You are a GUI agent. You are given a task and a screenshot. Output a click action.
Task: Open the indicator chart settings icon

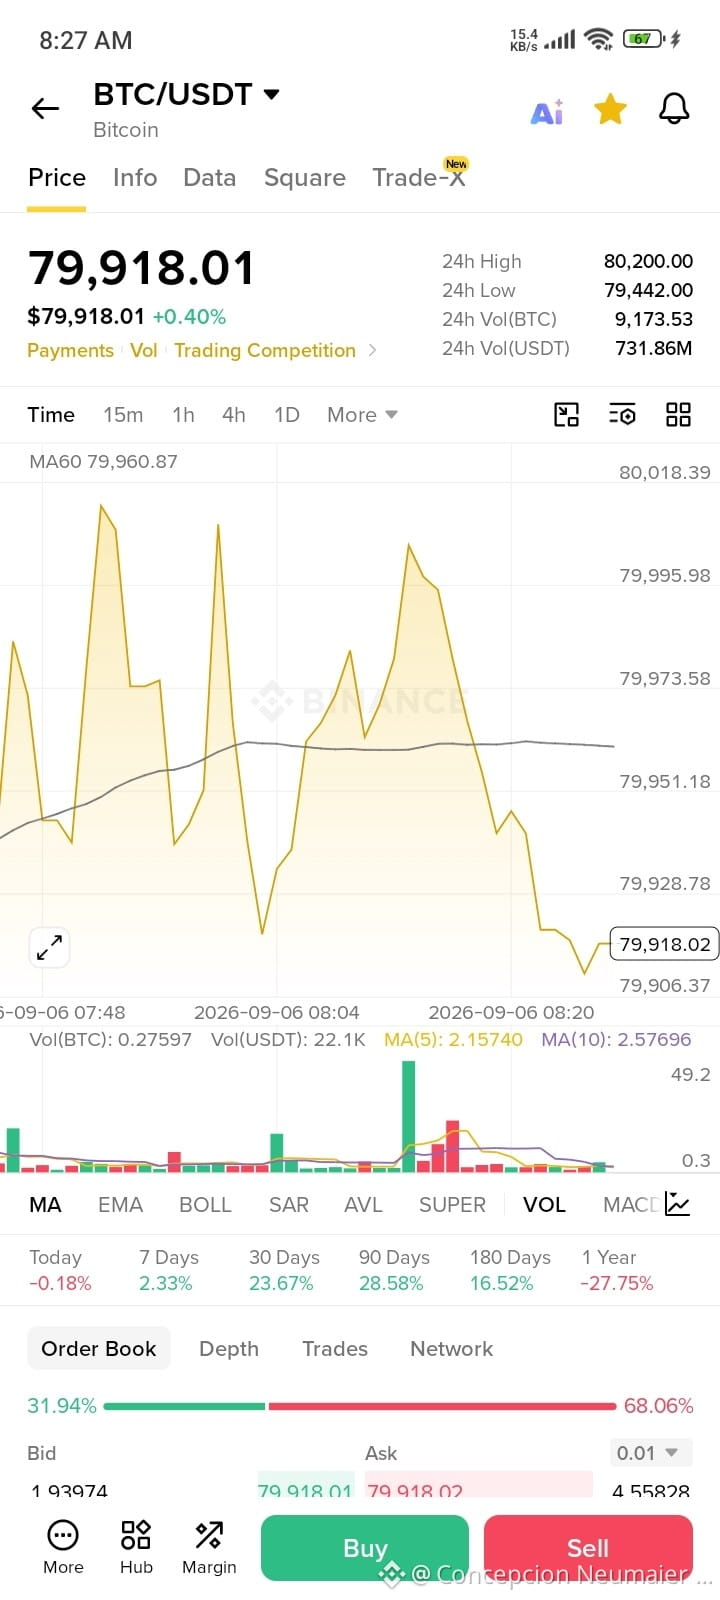(x=678, y=1204)
